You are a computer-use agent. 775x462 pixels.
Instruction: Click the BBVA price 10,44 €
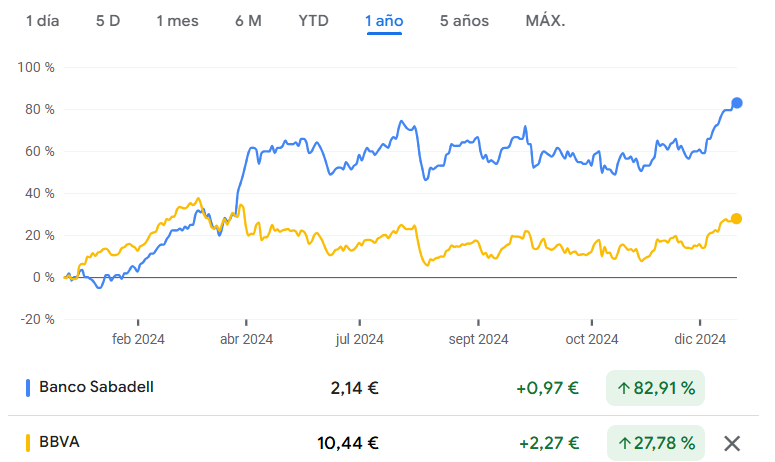coord(349,443)
